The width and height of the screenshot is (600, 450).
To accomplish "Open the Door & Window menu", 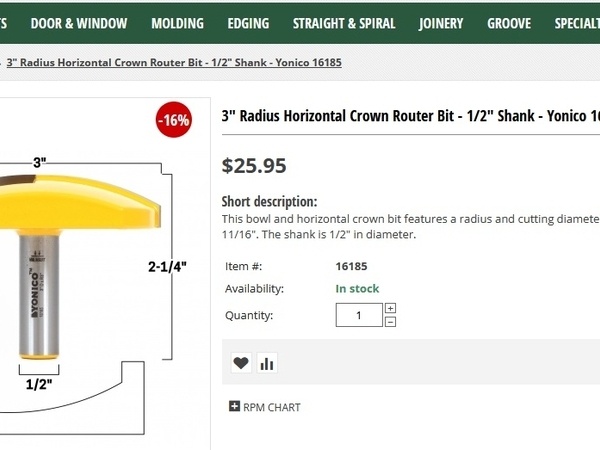I will [79, 23].
